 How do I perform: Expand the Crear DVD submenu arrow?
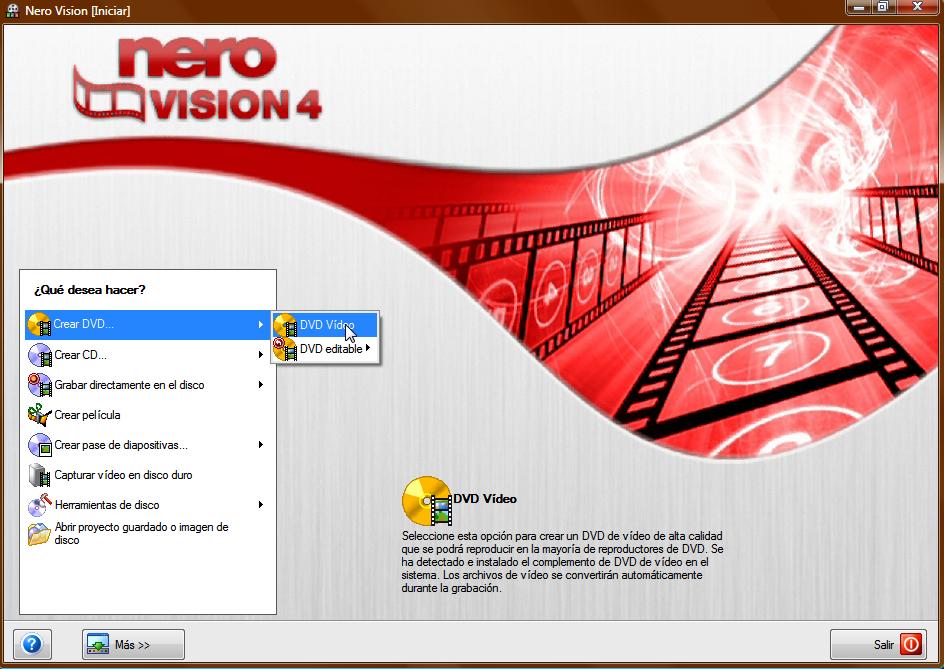(261, 325)
